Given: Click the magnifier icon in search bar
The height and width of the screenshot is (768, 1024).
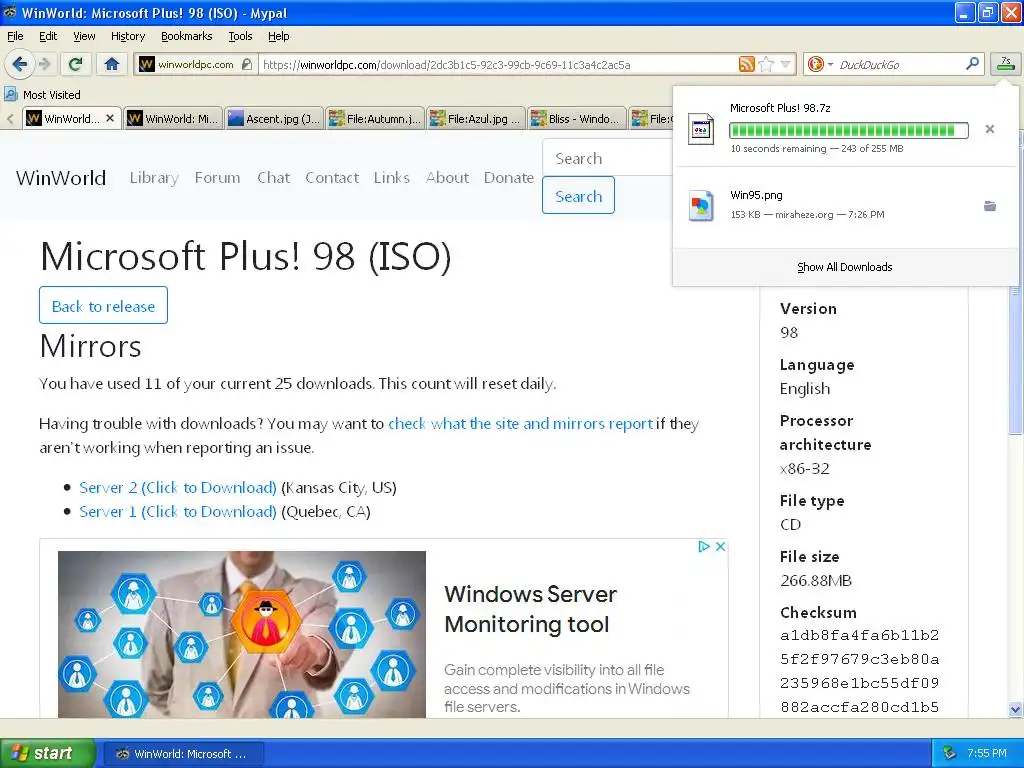Looking at the screenshot, I should click(972, 63).
